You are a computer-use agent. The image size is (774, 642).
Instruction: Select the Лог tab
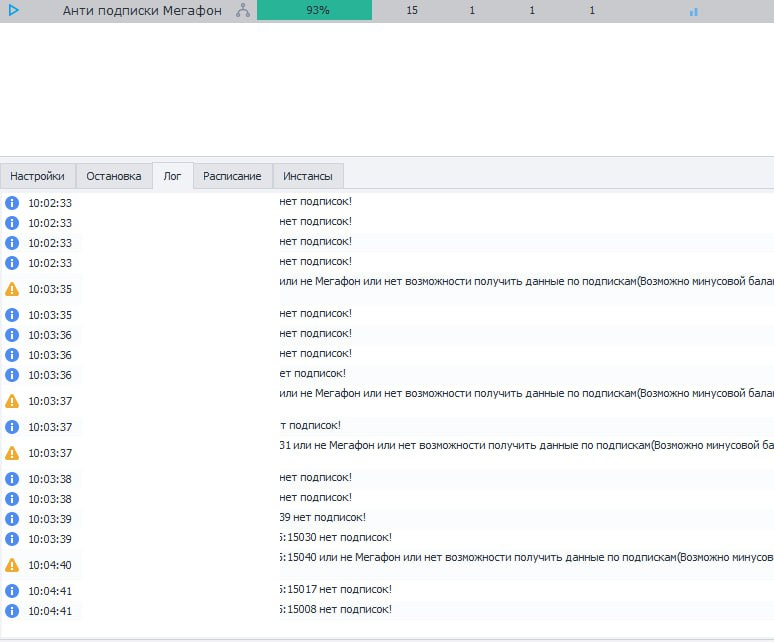click(x=172, y=176)
